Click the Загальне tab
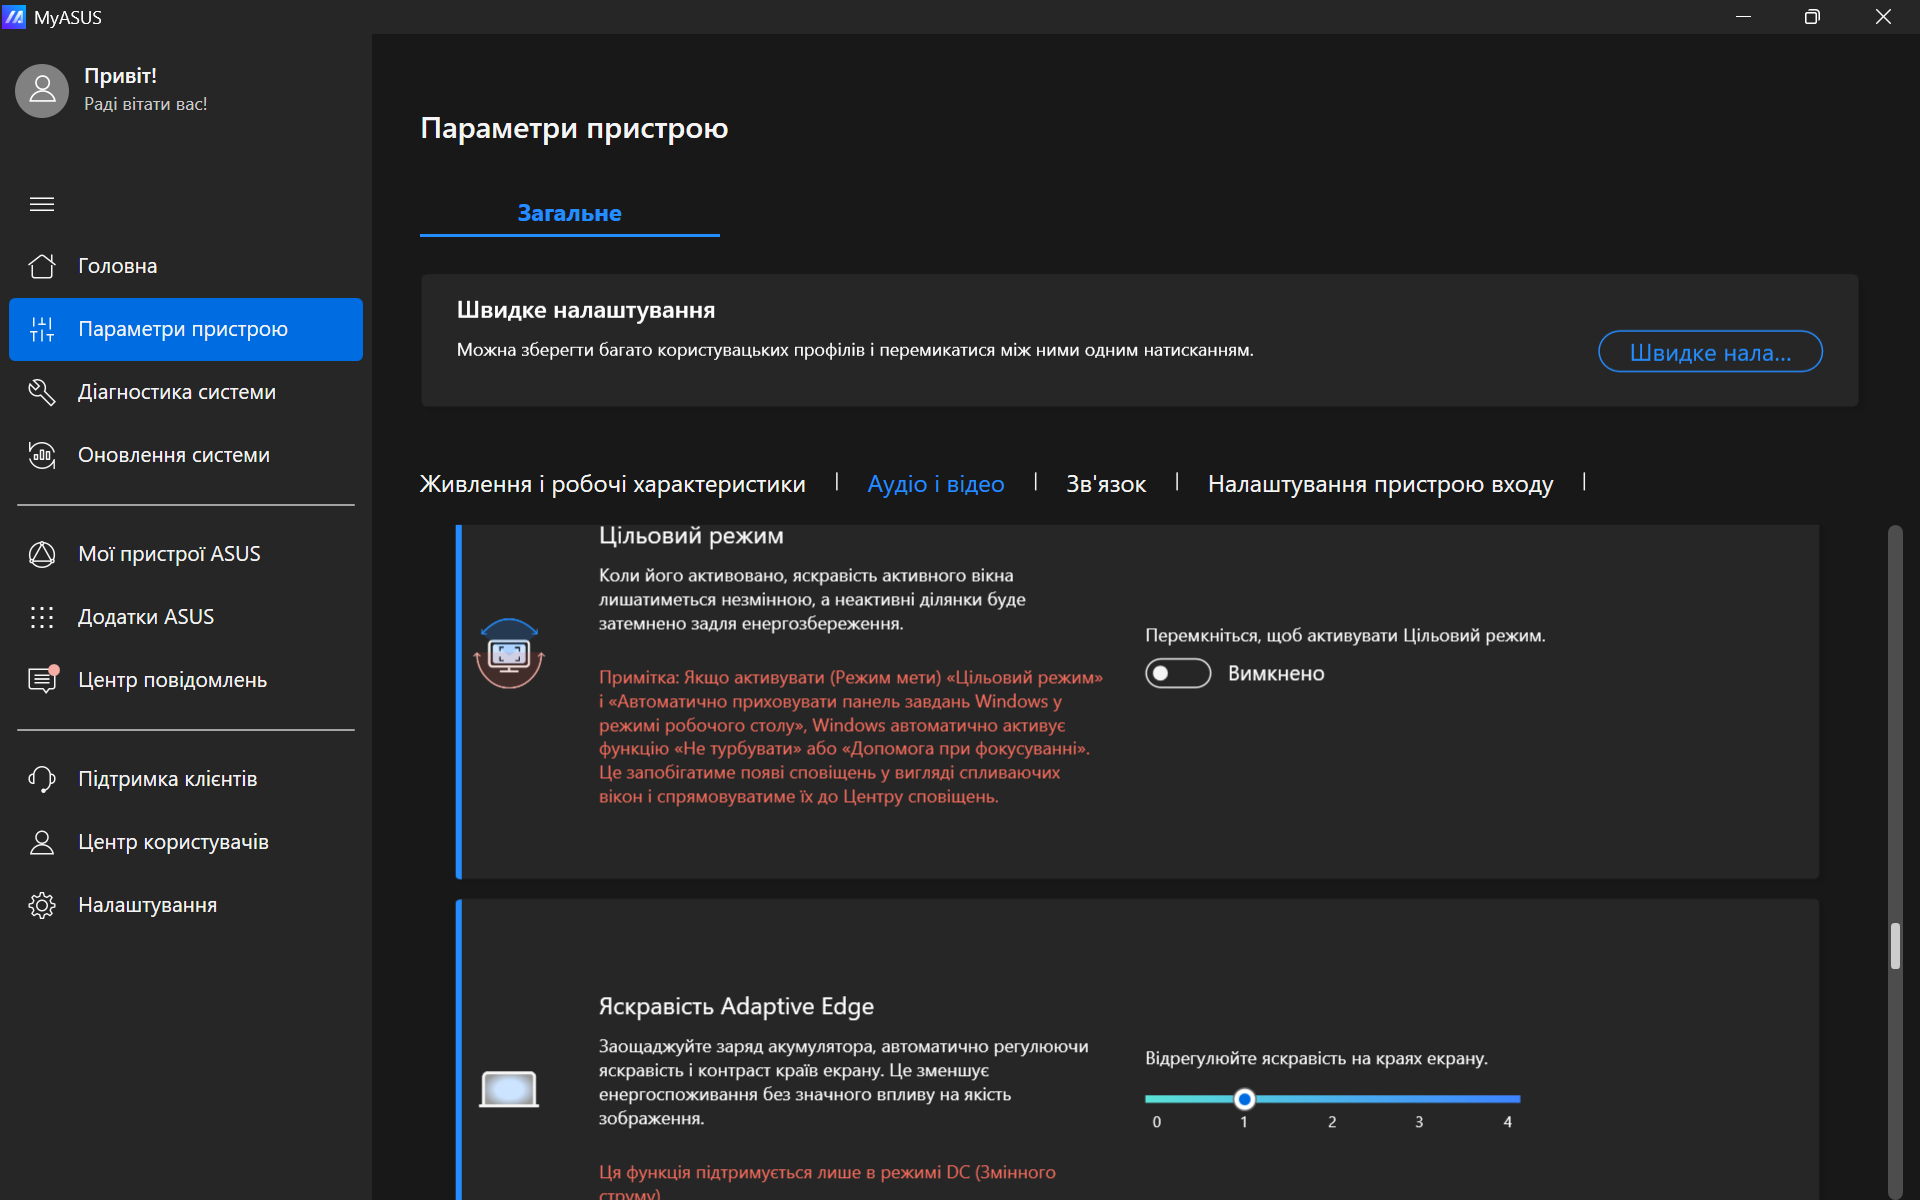Viewport: 1920px width, 1200px height. click(569, 213)
